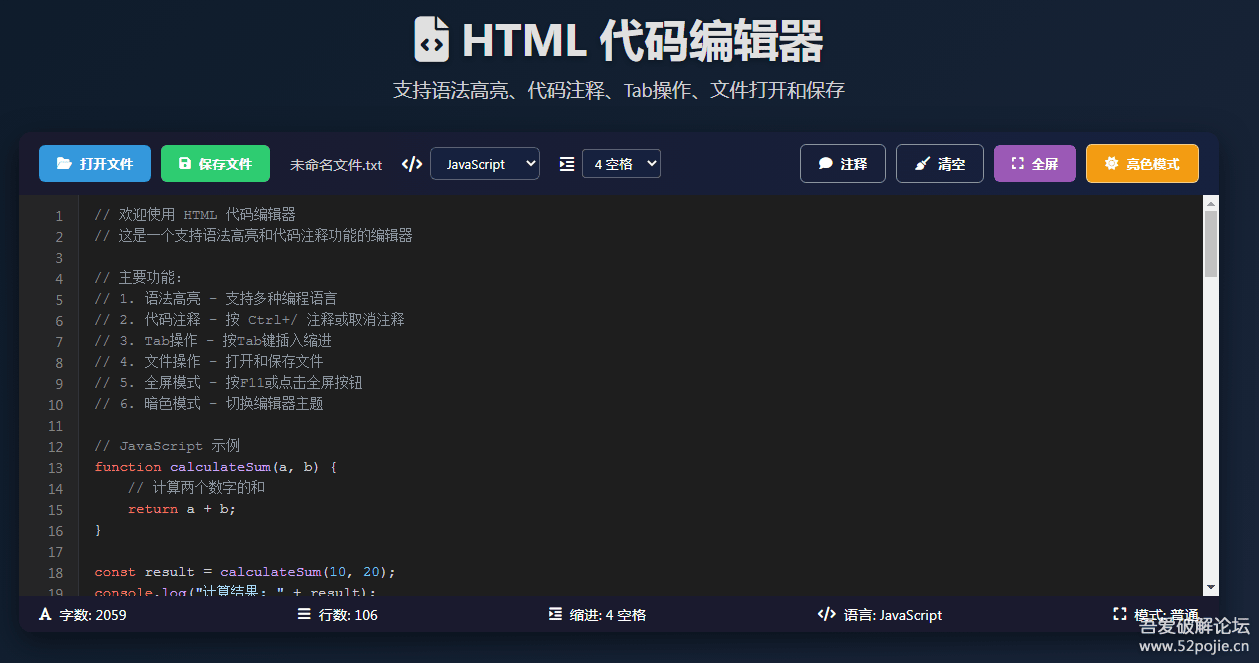
Task: Click comment 这是一个支持语法高亮 on line 2
Action: click(x=254, y=236)
